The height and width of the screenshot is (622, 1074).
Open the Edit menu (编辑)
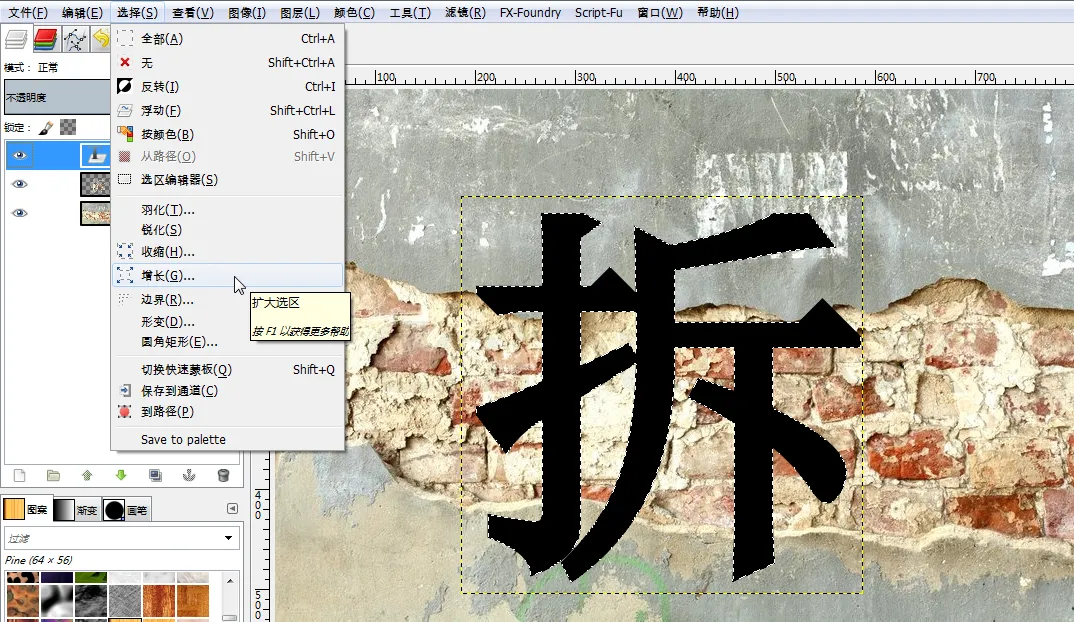click(x=82, y=12)
